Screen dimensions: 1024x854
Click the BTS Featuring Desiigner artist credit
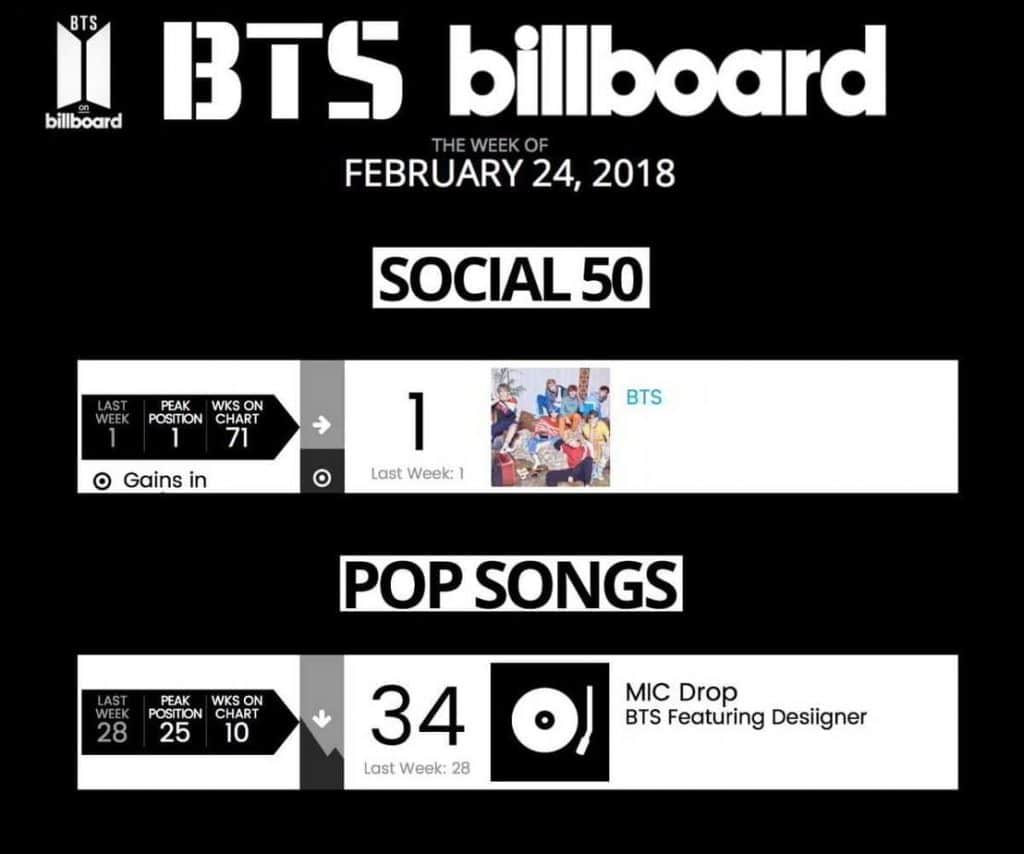pos(745,717)
